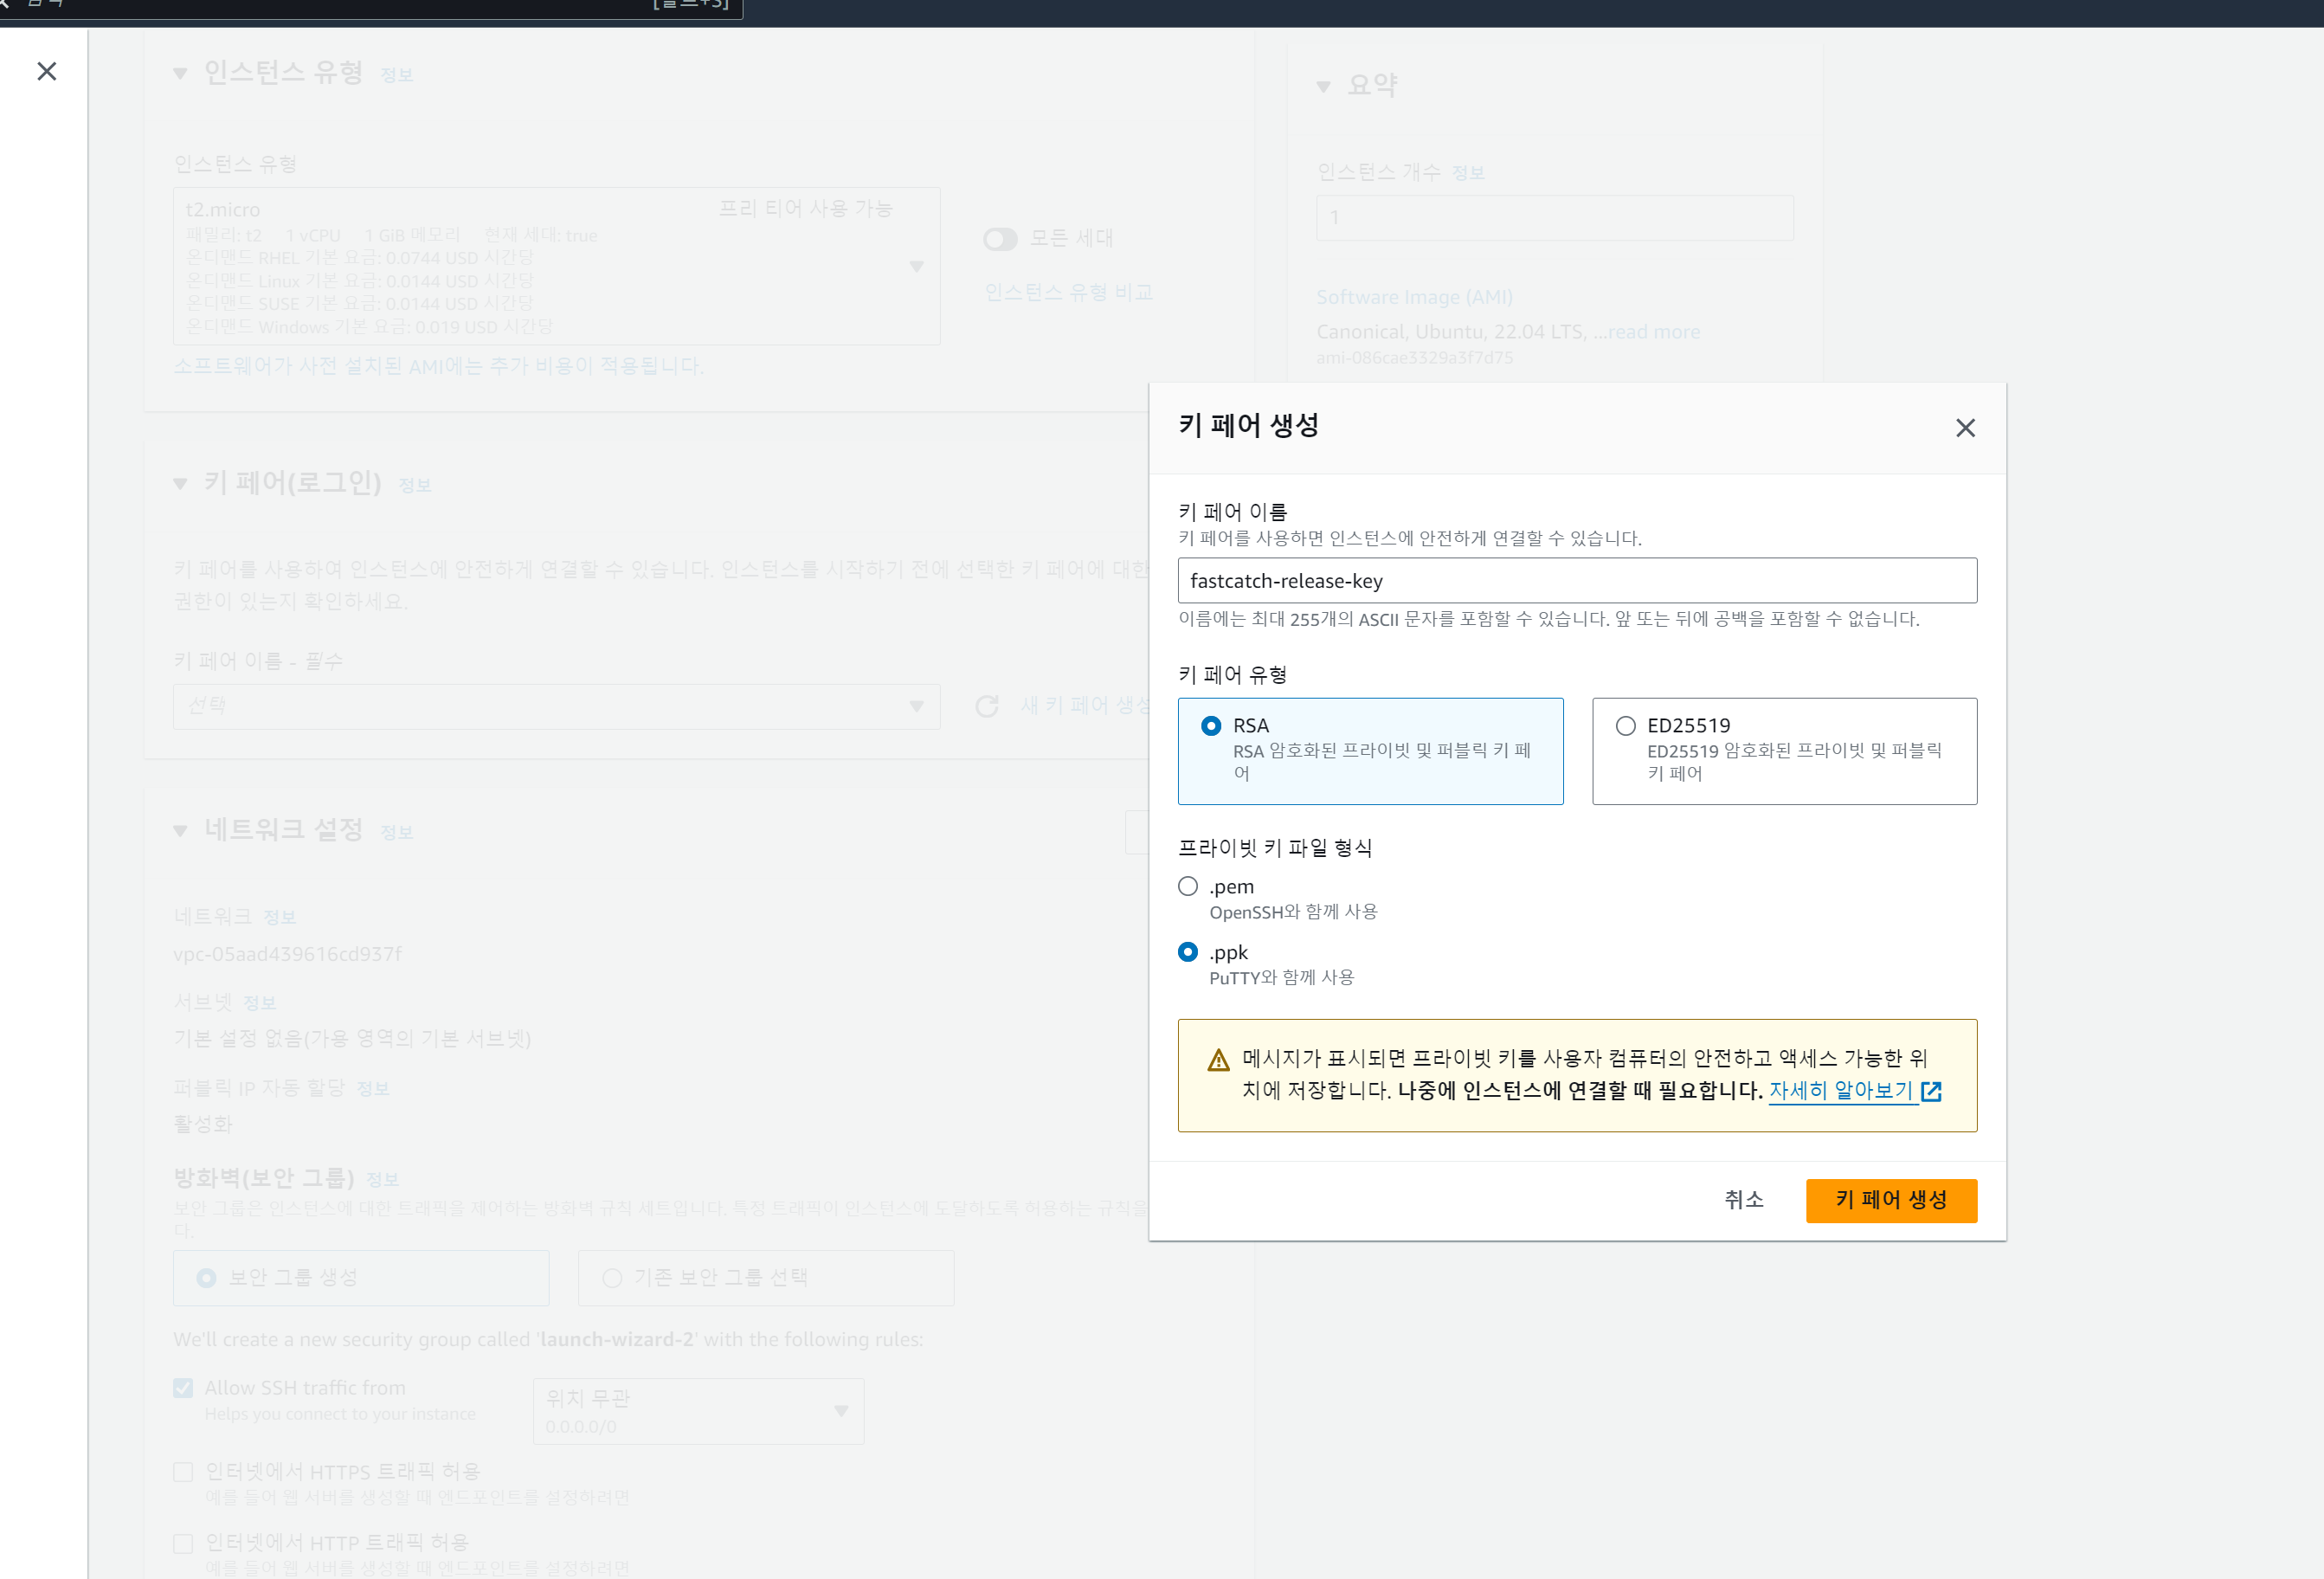Choose the .pem private key format
The image size is (2324, 1579).
coord(1188,886)
